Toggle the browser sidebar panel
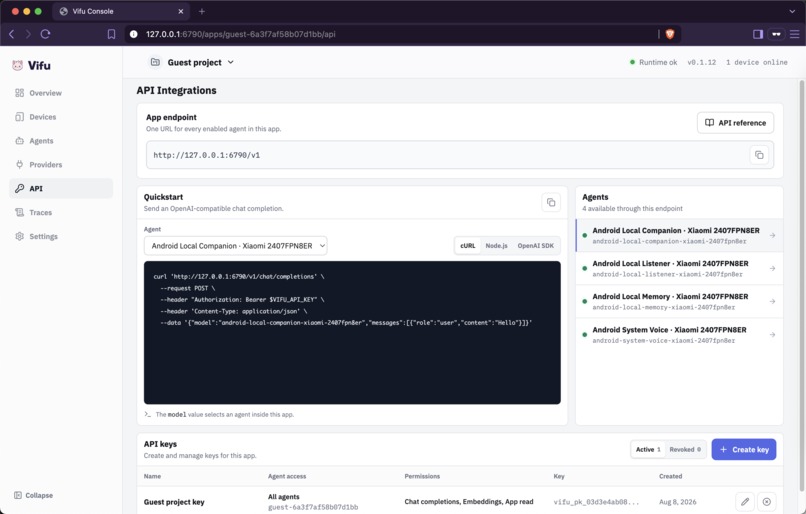This screenshot has width=806, height=514. 758,34
